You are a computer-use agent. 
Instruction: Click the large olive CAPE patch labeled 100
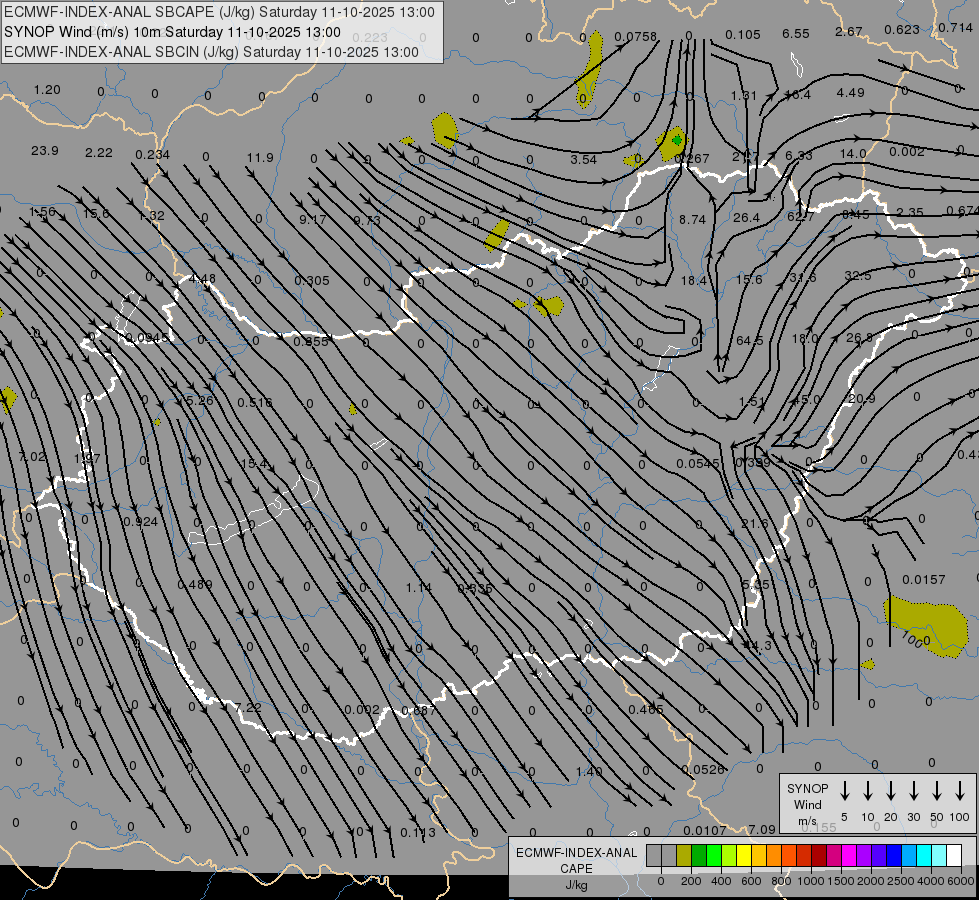926,626
